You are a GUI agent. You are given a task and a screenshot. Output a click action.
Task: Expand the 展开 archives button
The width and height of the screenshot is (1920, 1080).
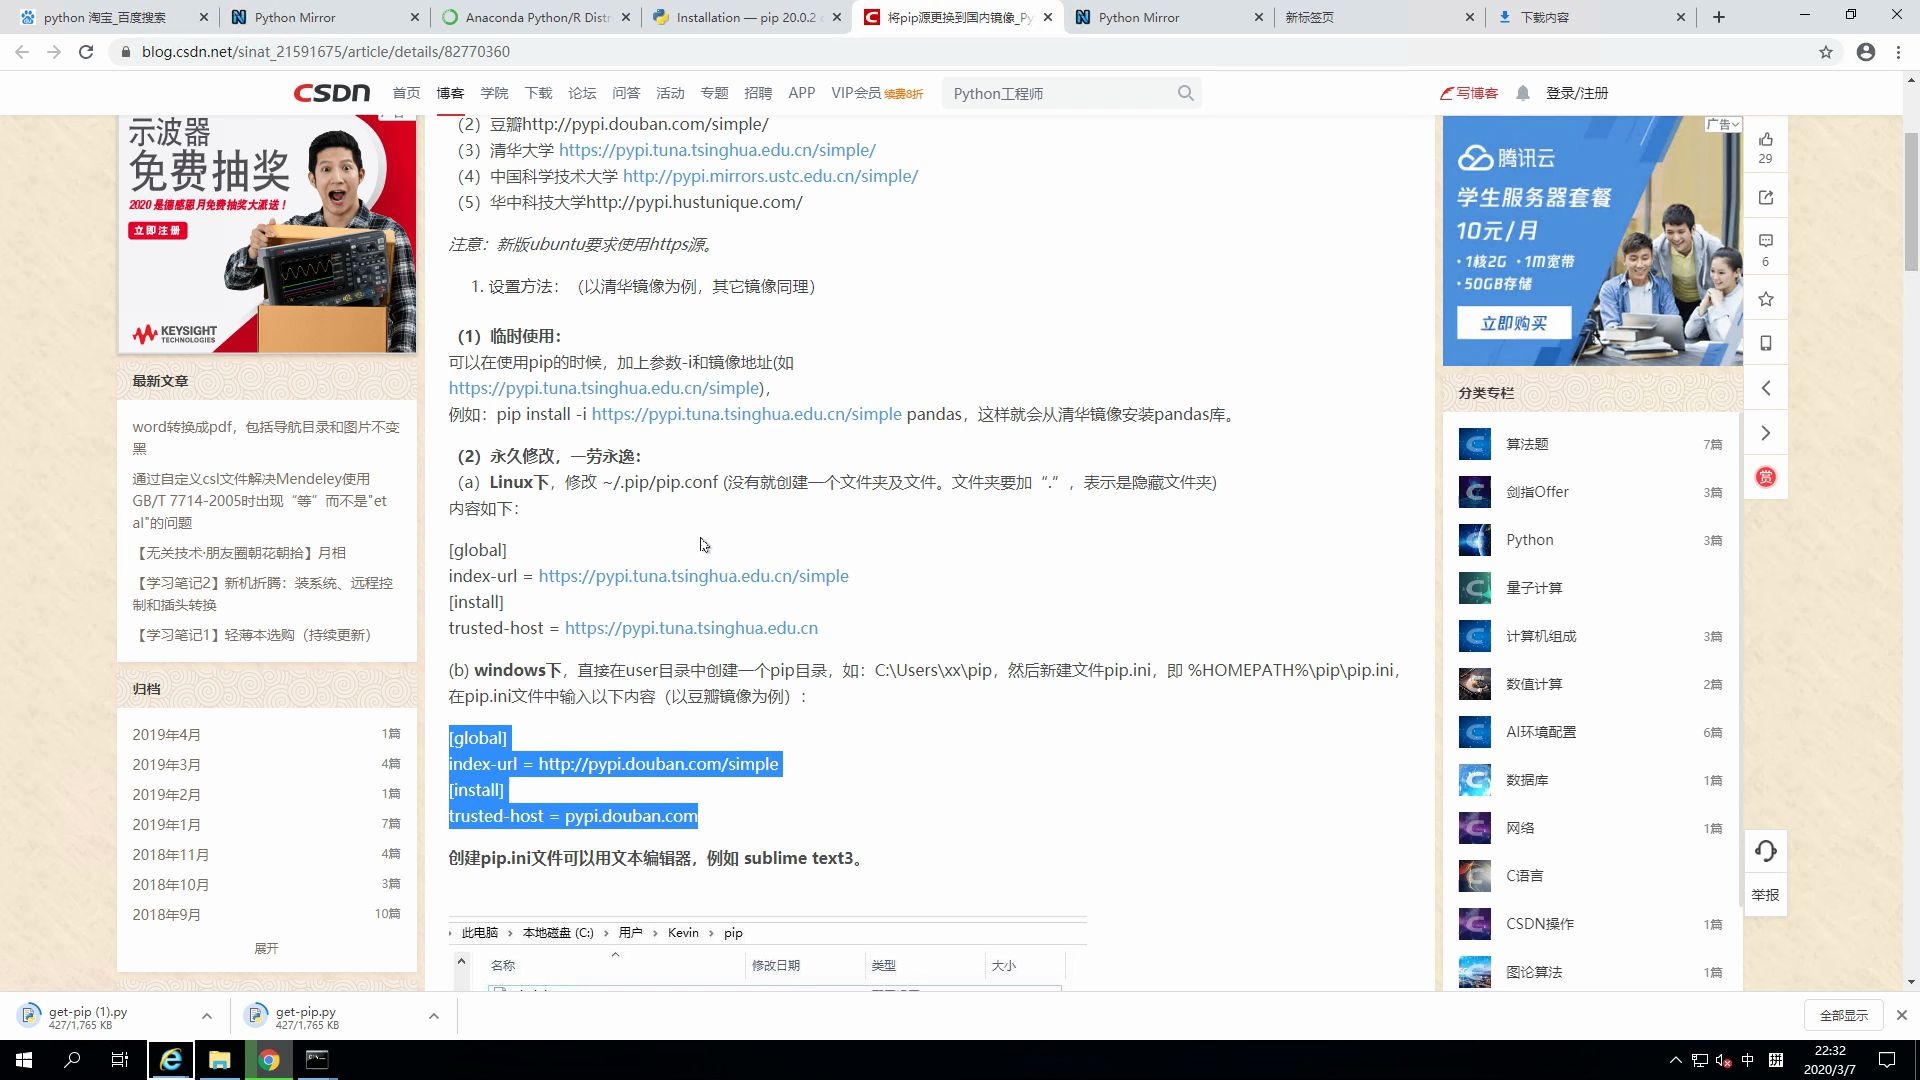point(264,947)
